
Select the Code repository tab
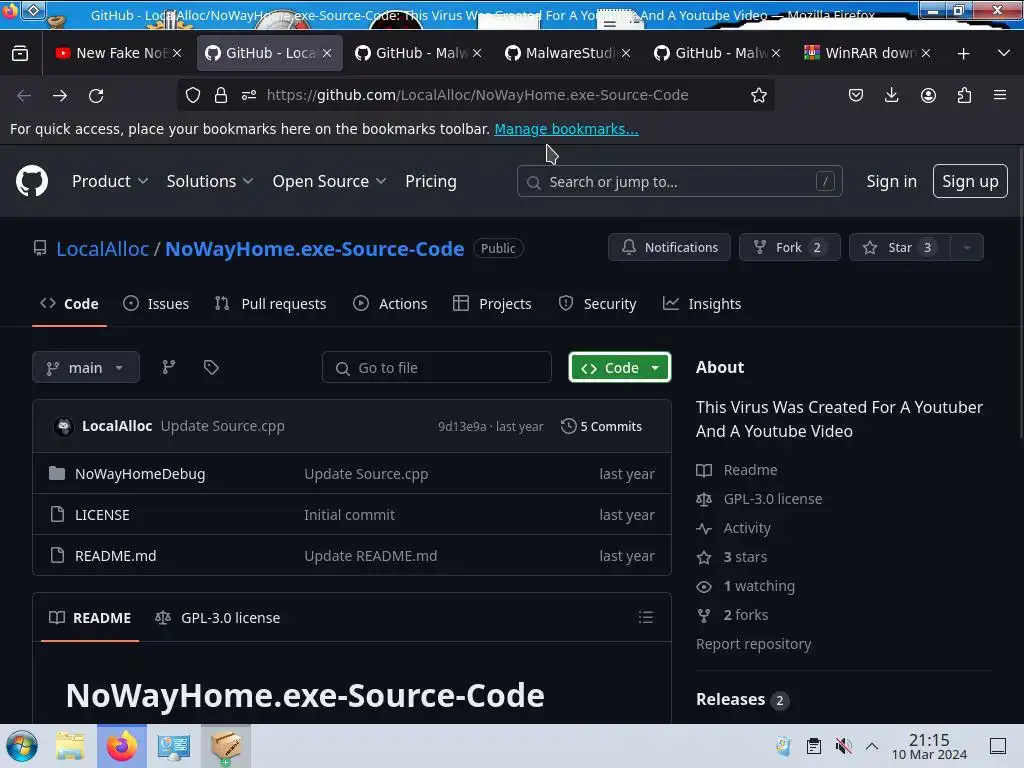click(69, 304)
